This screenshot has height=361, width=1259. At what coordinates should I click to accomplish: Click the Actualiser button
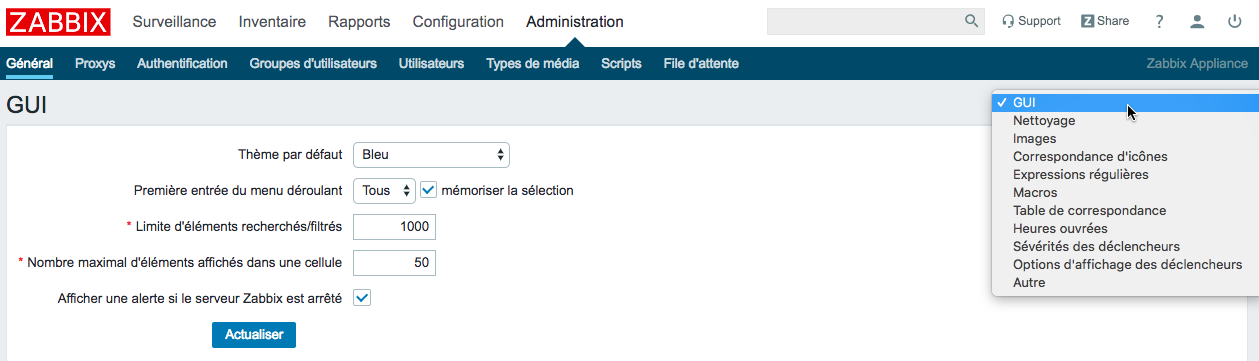(x=254, y=334)
